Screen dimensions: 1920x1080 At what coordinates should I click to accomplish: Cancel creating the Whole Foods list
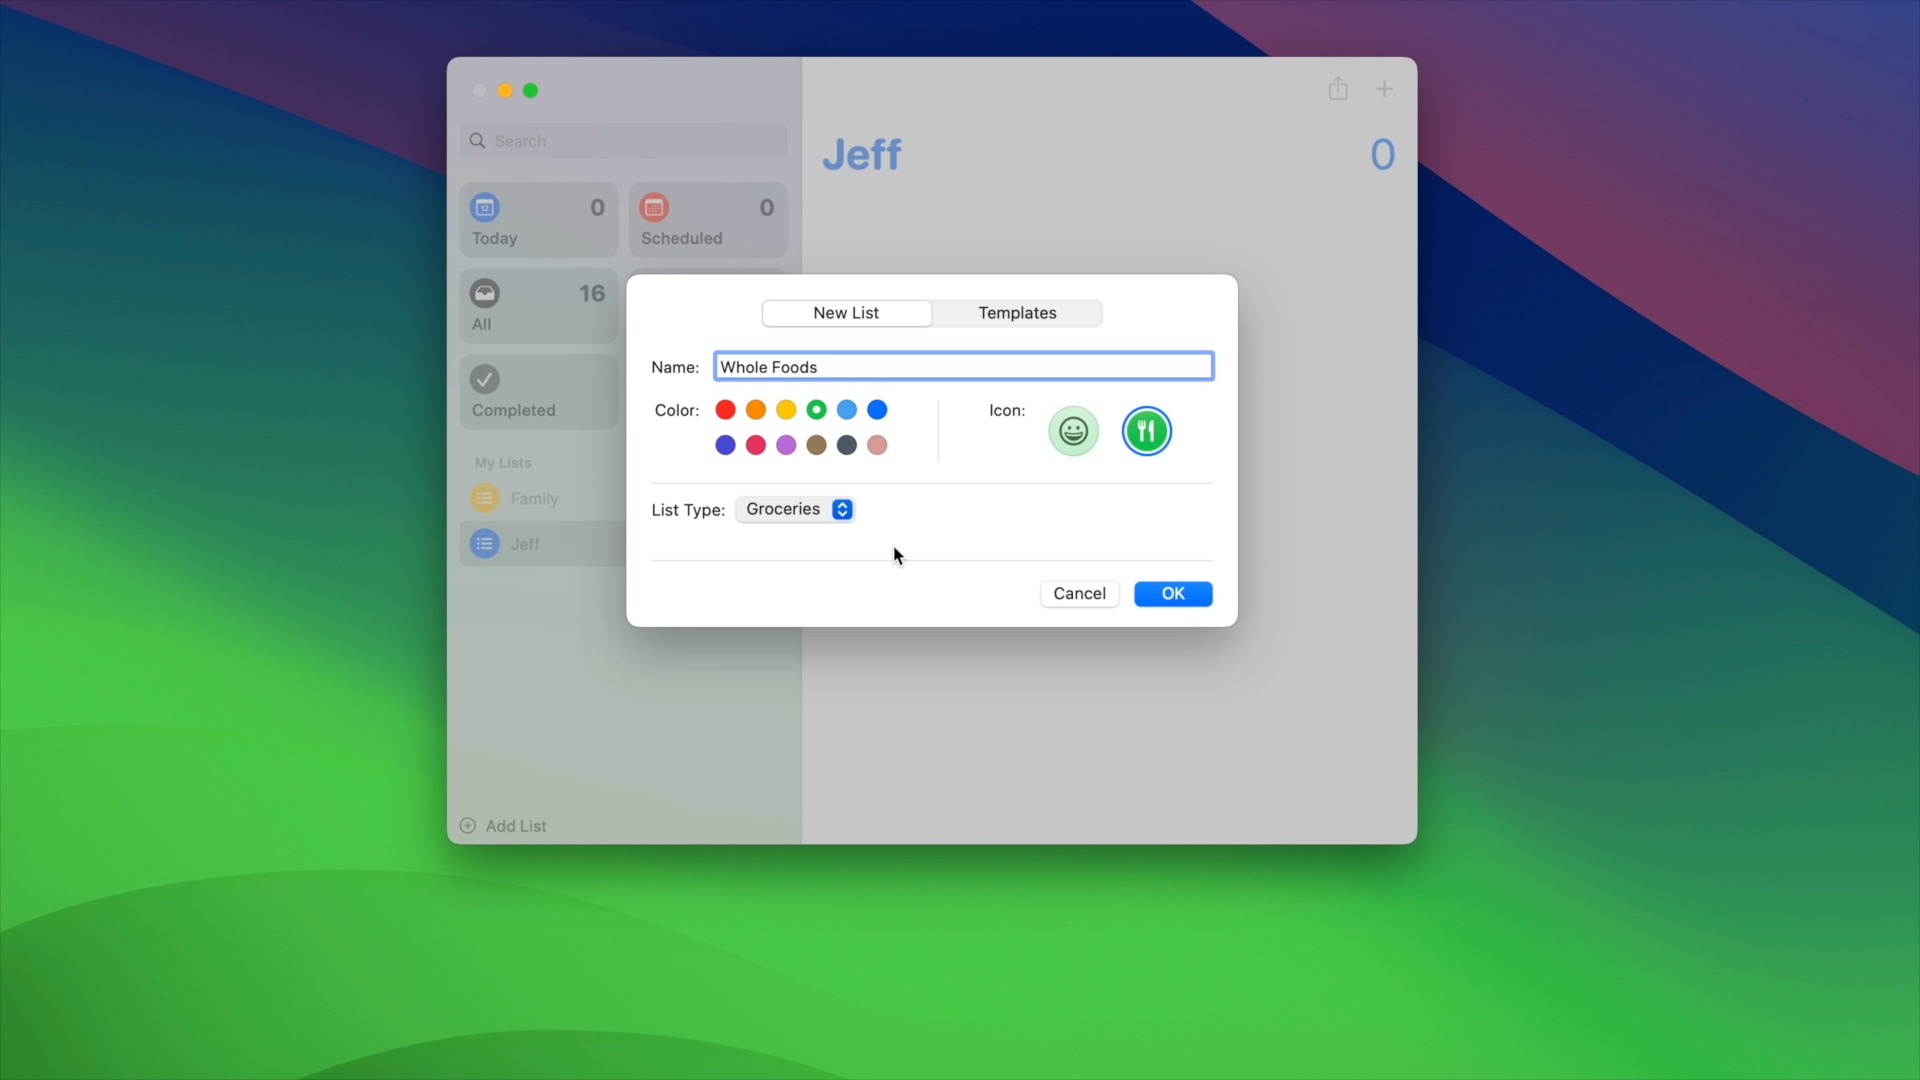(x=1079, y=593)
